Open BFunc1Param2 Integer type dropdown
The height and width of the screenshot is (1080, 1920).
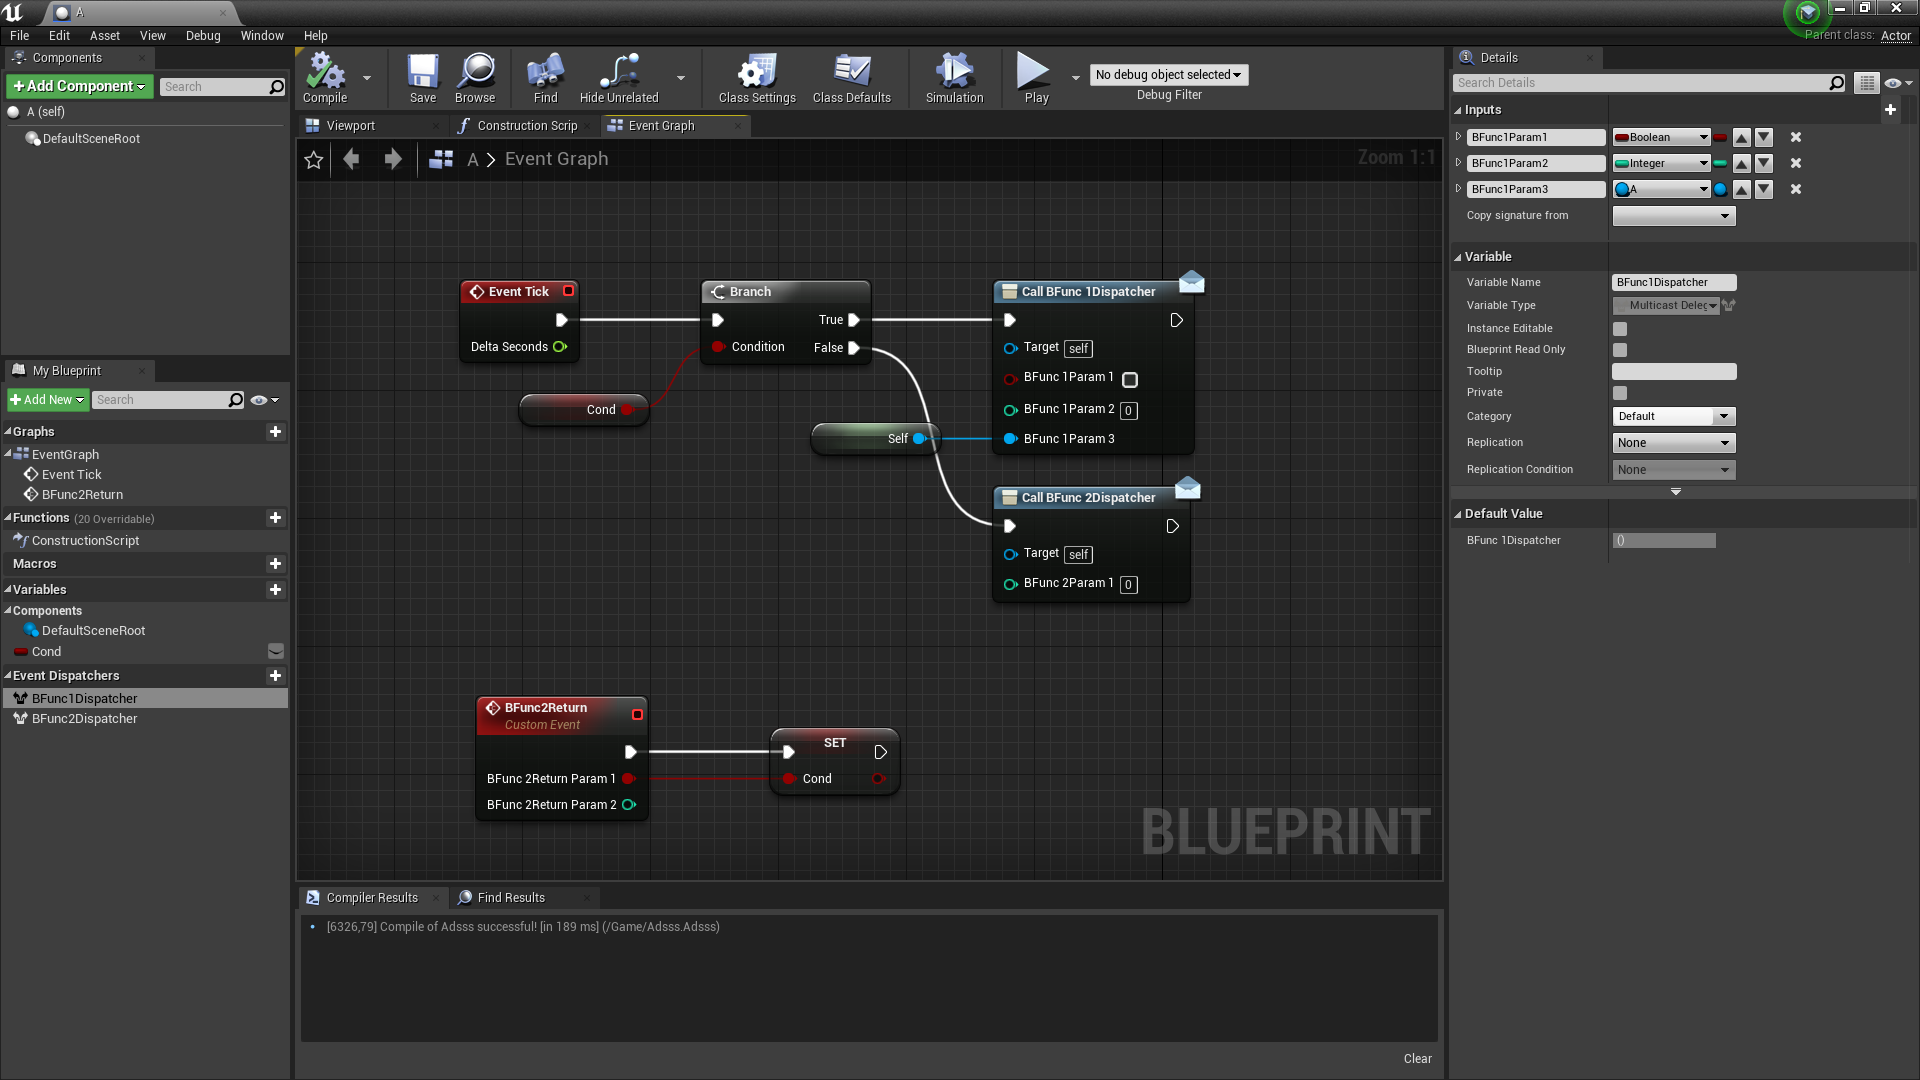(1661, 164)
